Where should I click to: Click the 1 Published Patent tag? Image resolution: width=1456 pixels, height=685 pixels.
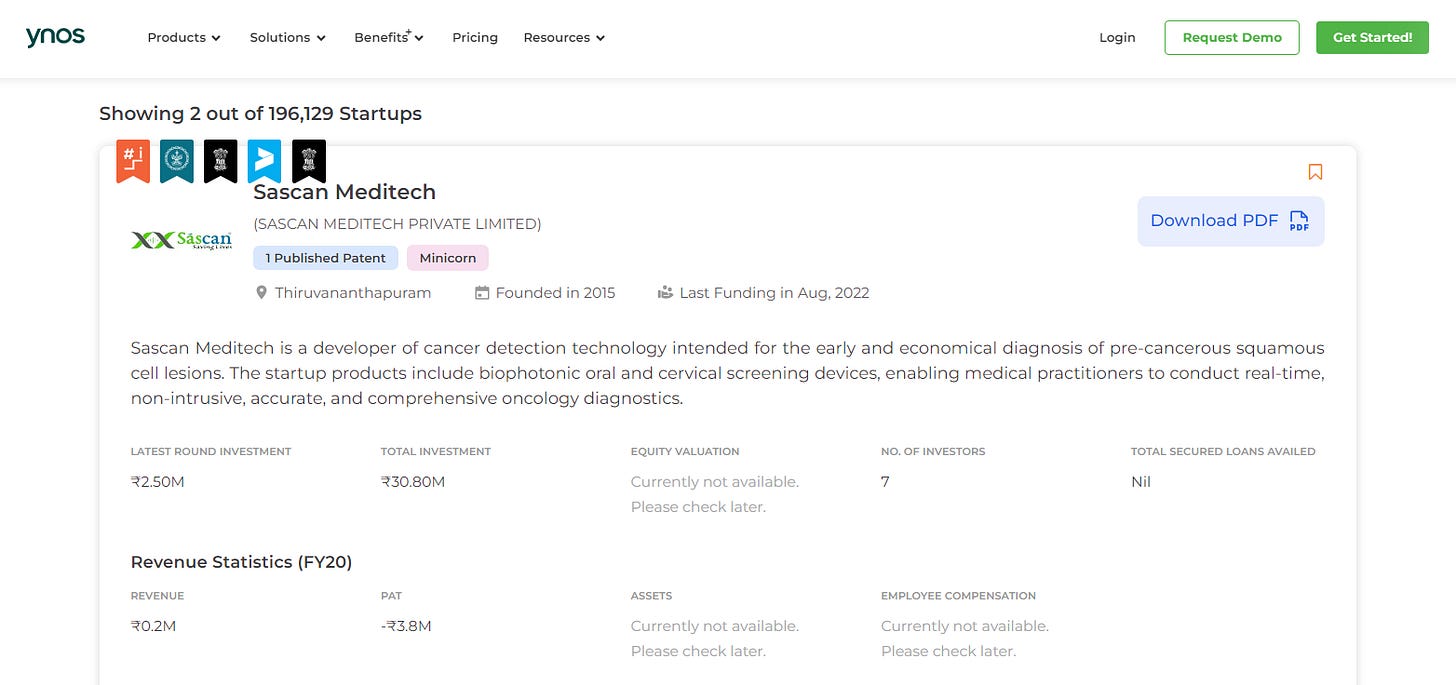(326, 258)
